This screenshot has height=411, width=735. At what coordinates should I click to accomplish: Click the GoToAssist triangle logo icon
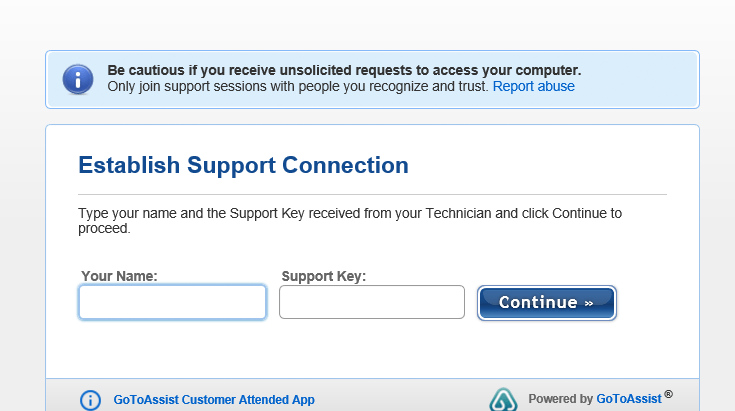coord(503,400)
